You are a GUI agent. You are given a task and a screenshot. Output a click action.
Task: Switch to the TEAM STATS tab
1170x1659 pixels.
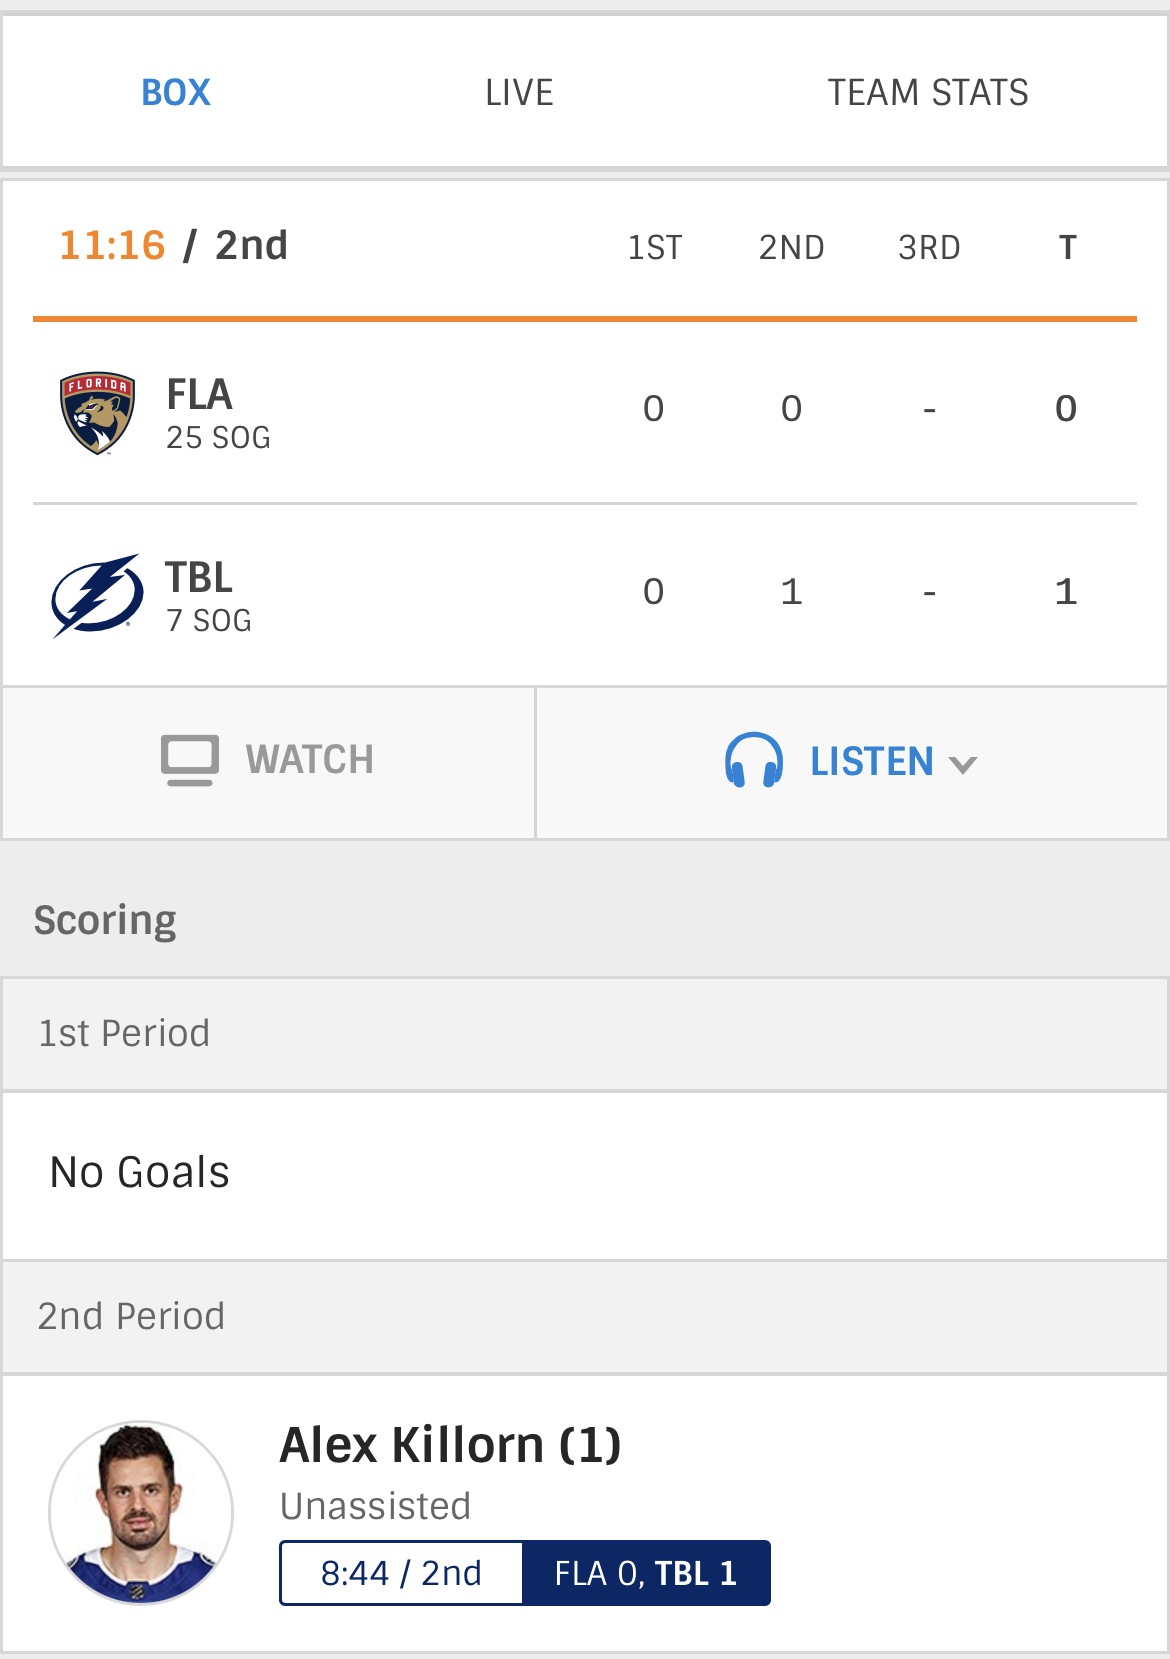pos(928,93)
